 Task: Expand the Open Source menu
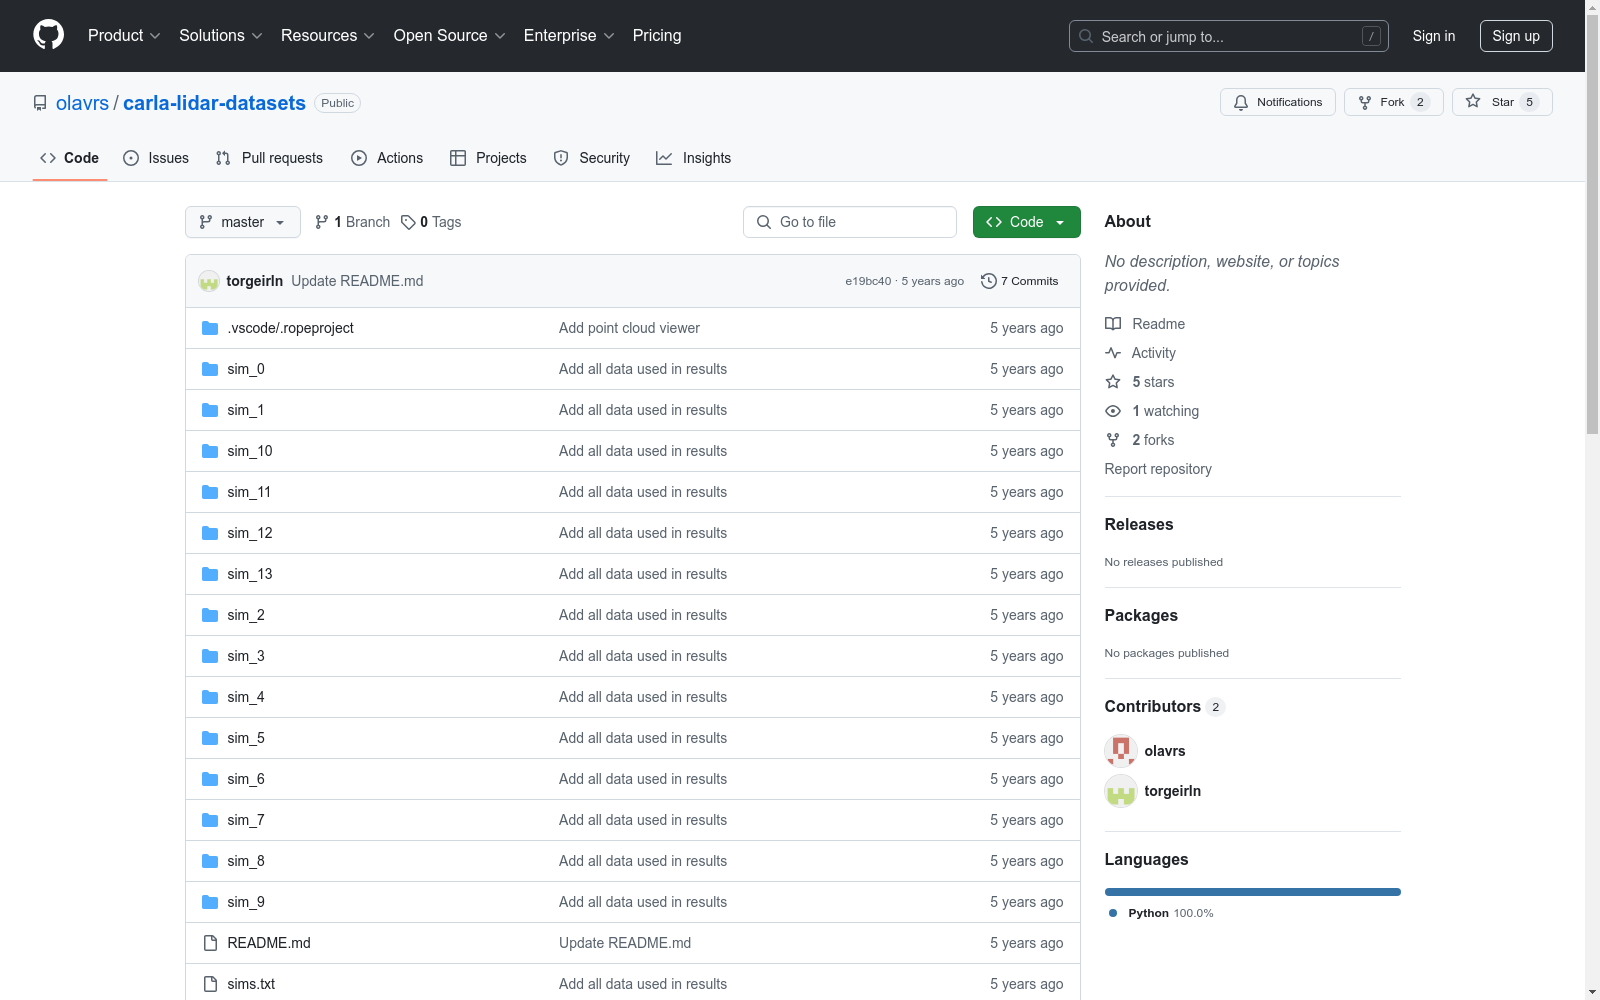[x=450, y=36]
